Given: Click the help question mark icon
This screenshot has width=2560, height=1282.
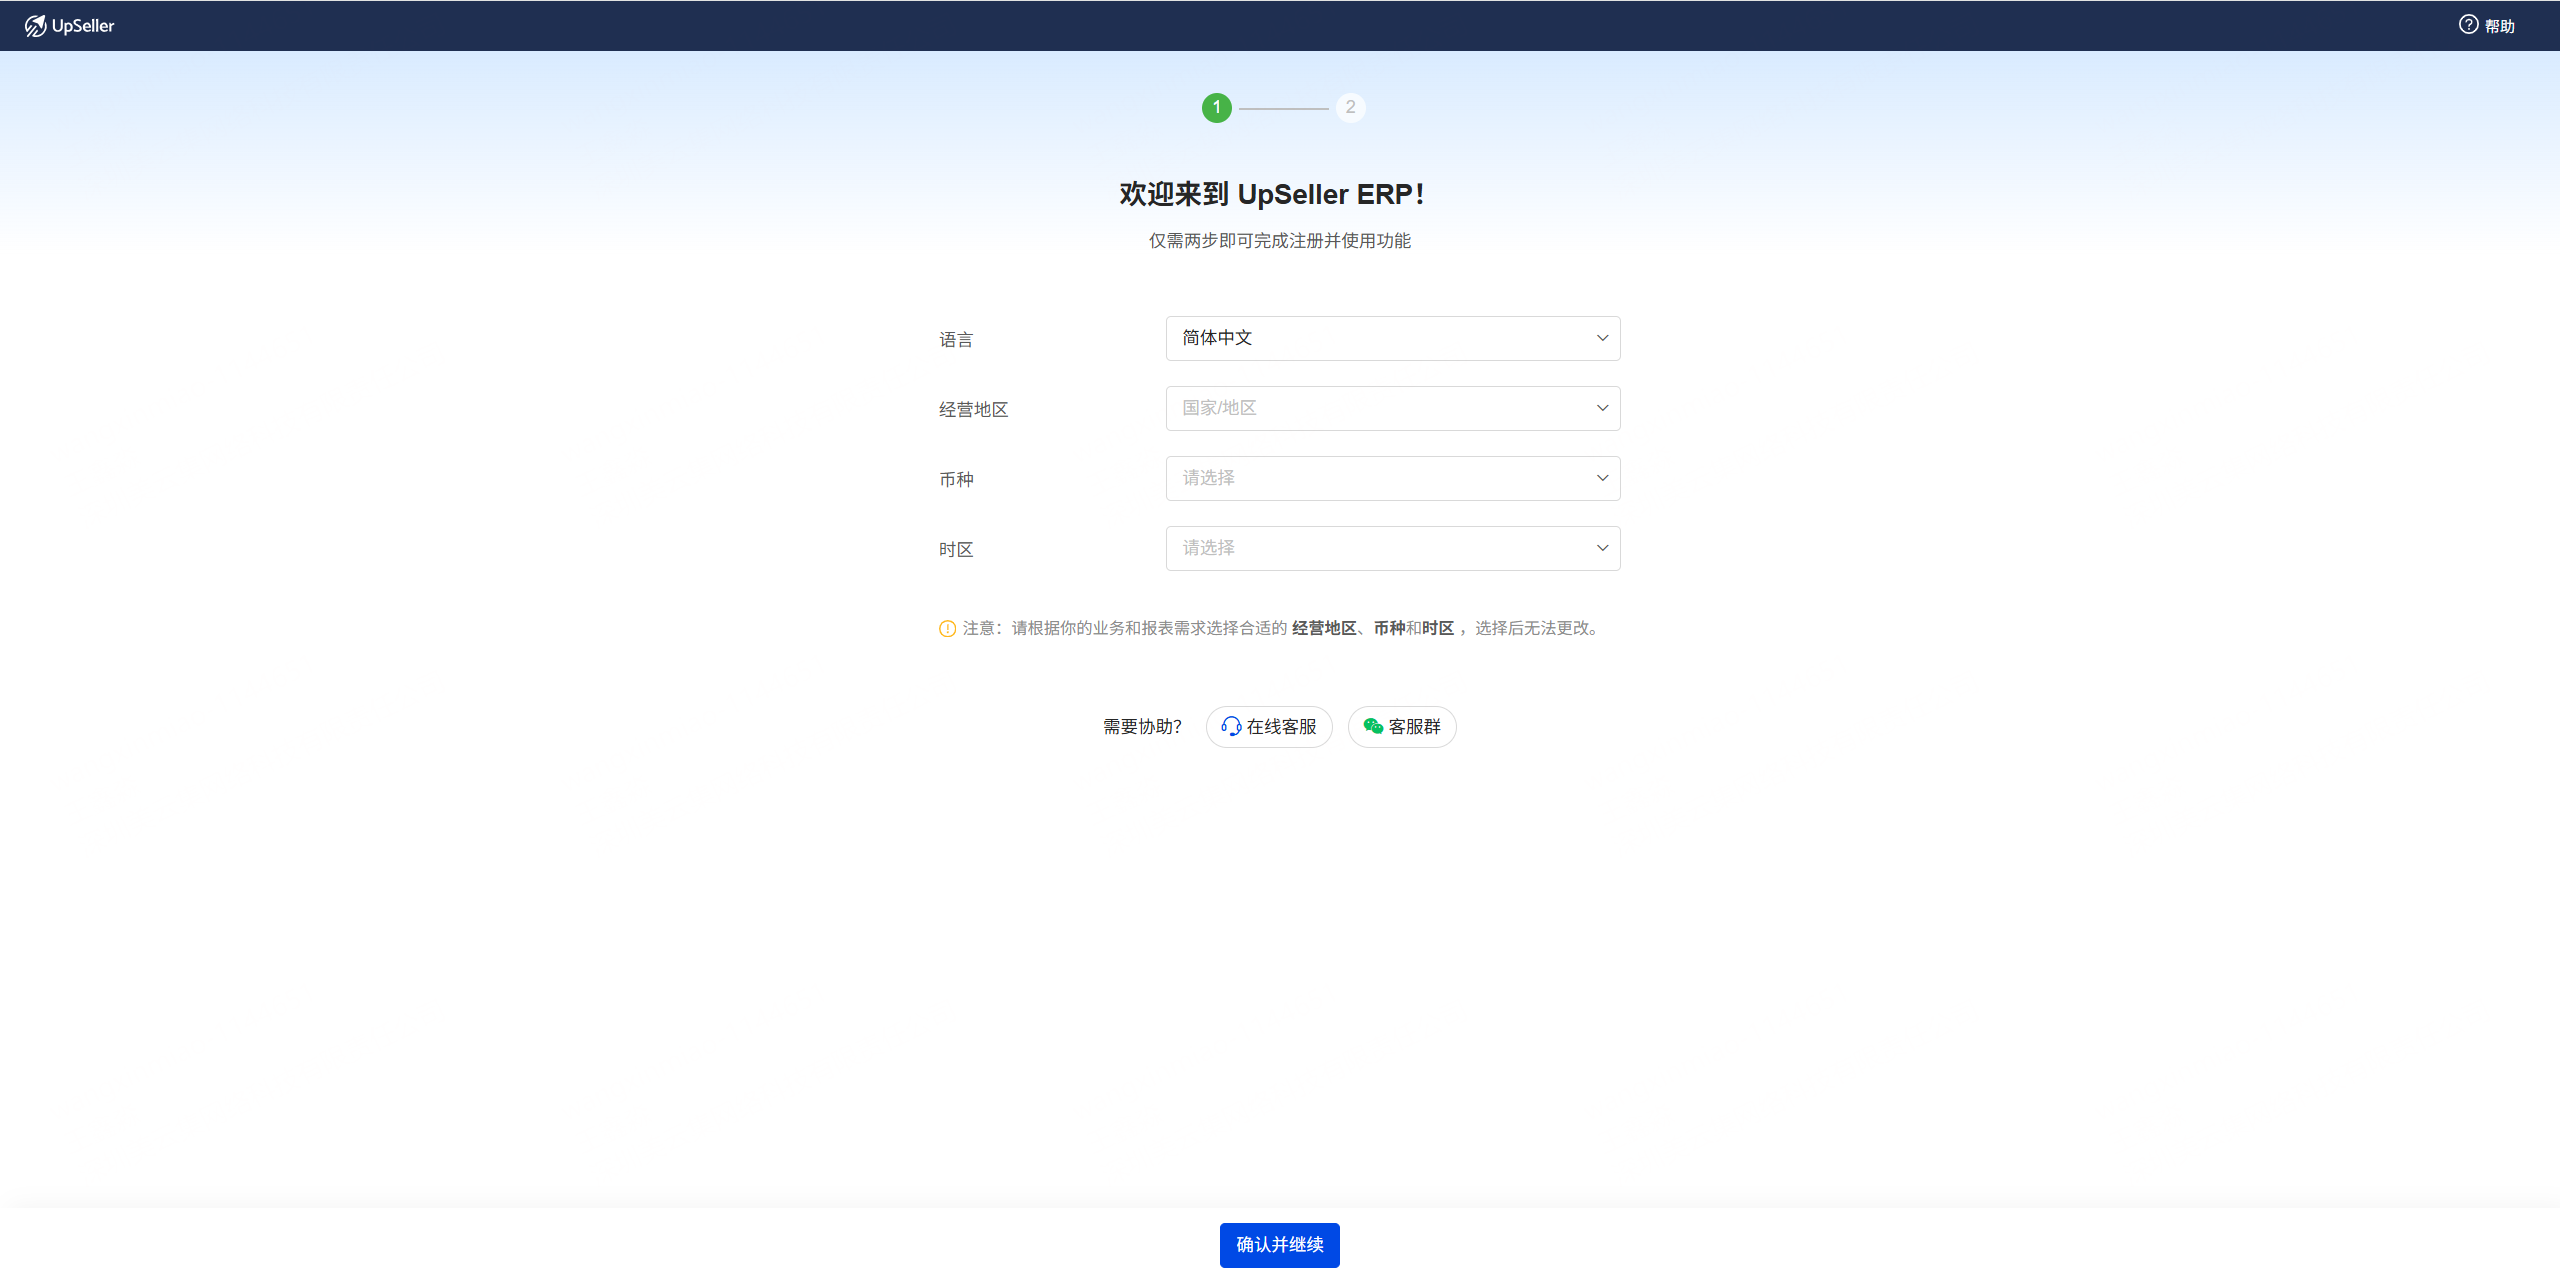Looking at the screenshot, I should click(2468, 25).
